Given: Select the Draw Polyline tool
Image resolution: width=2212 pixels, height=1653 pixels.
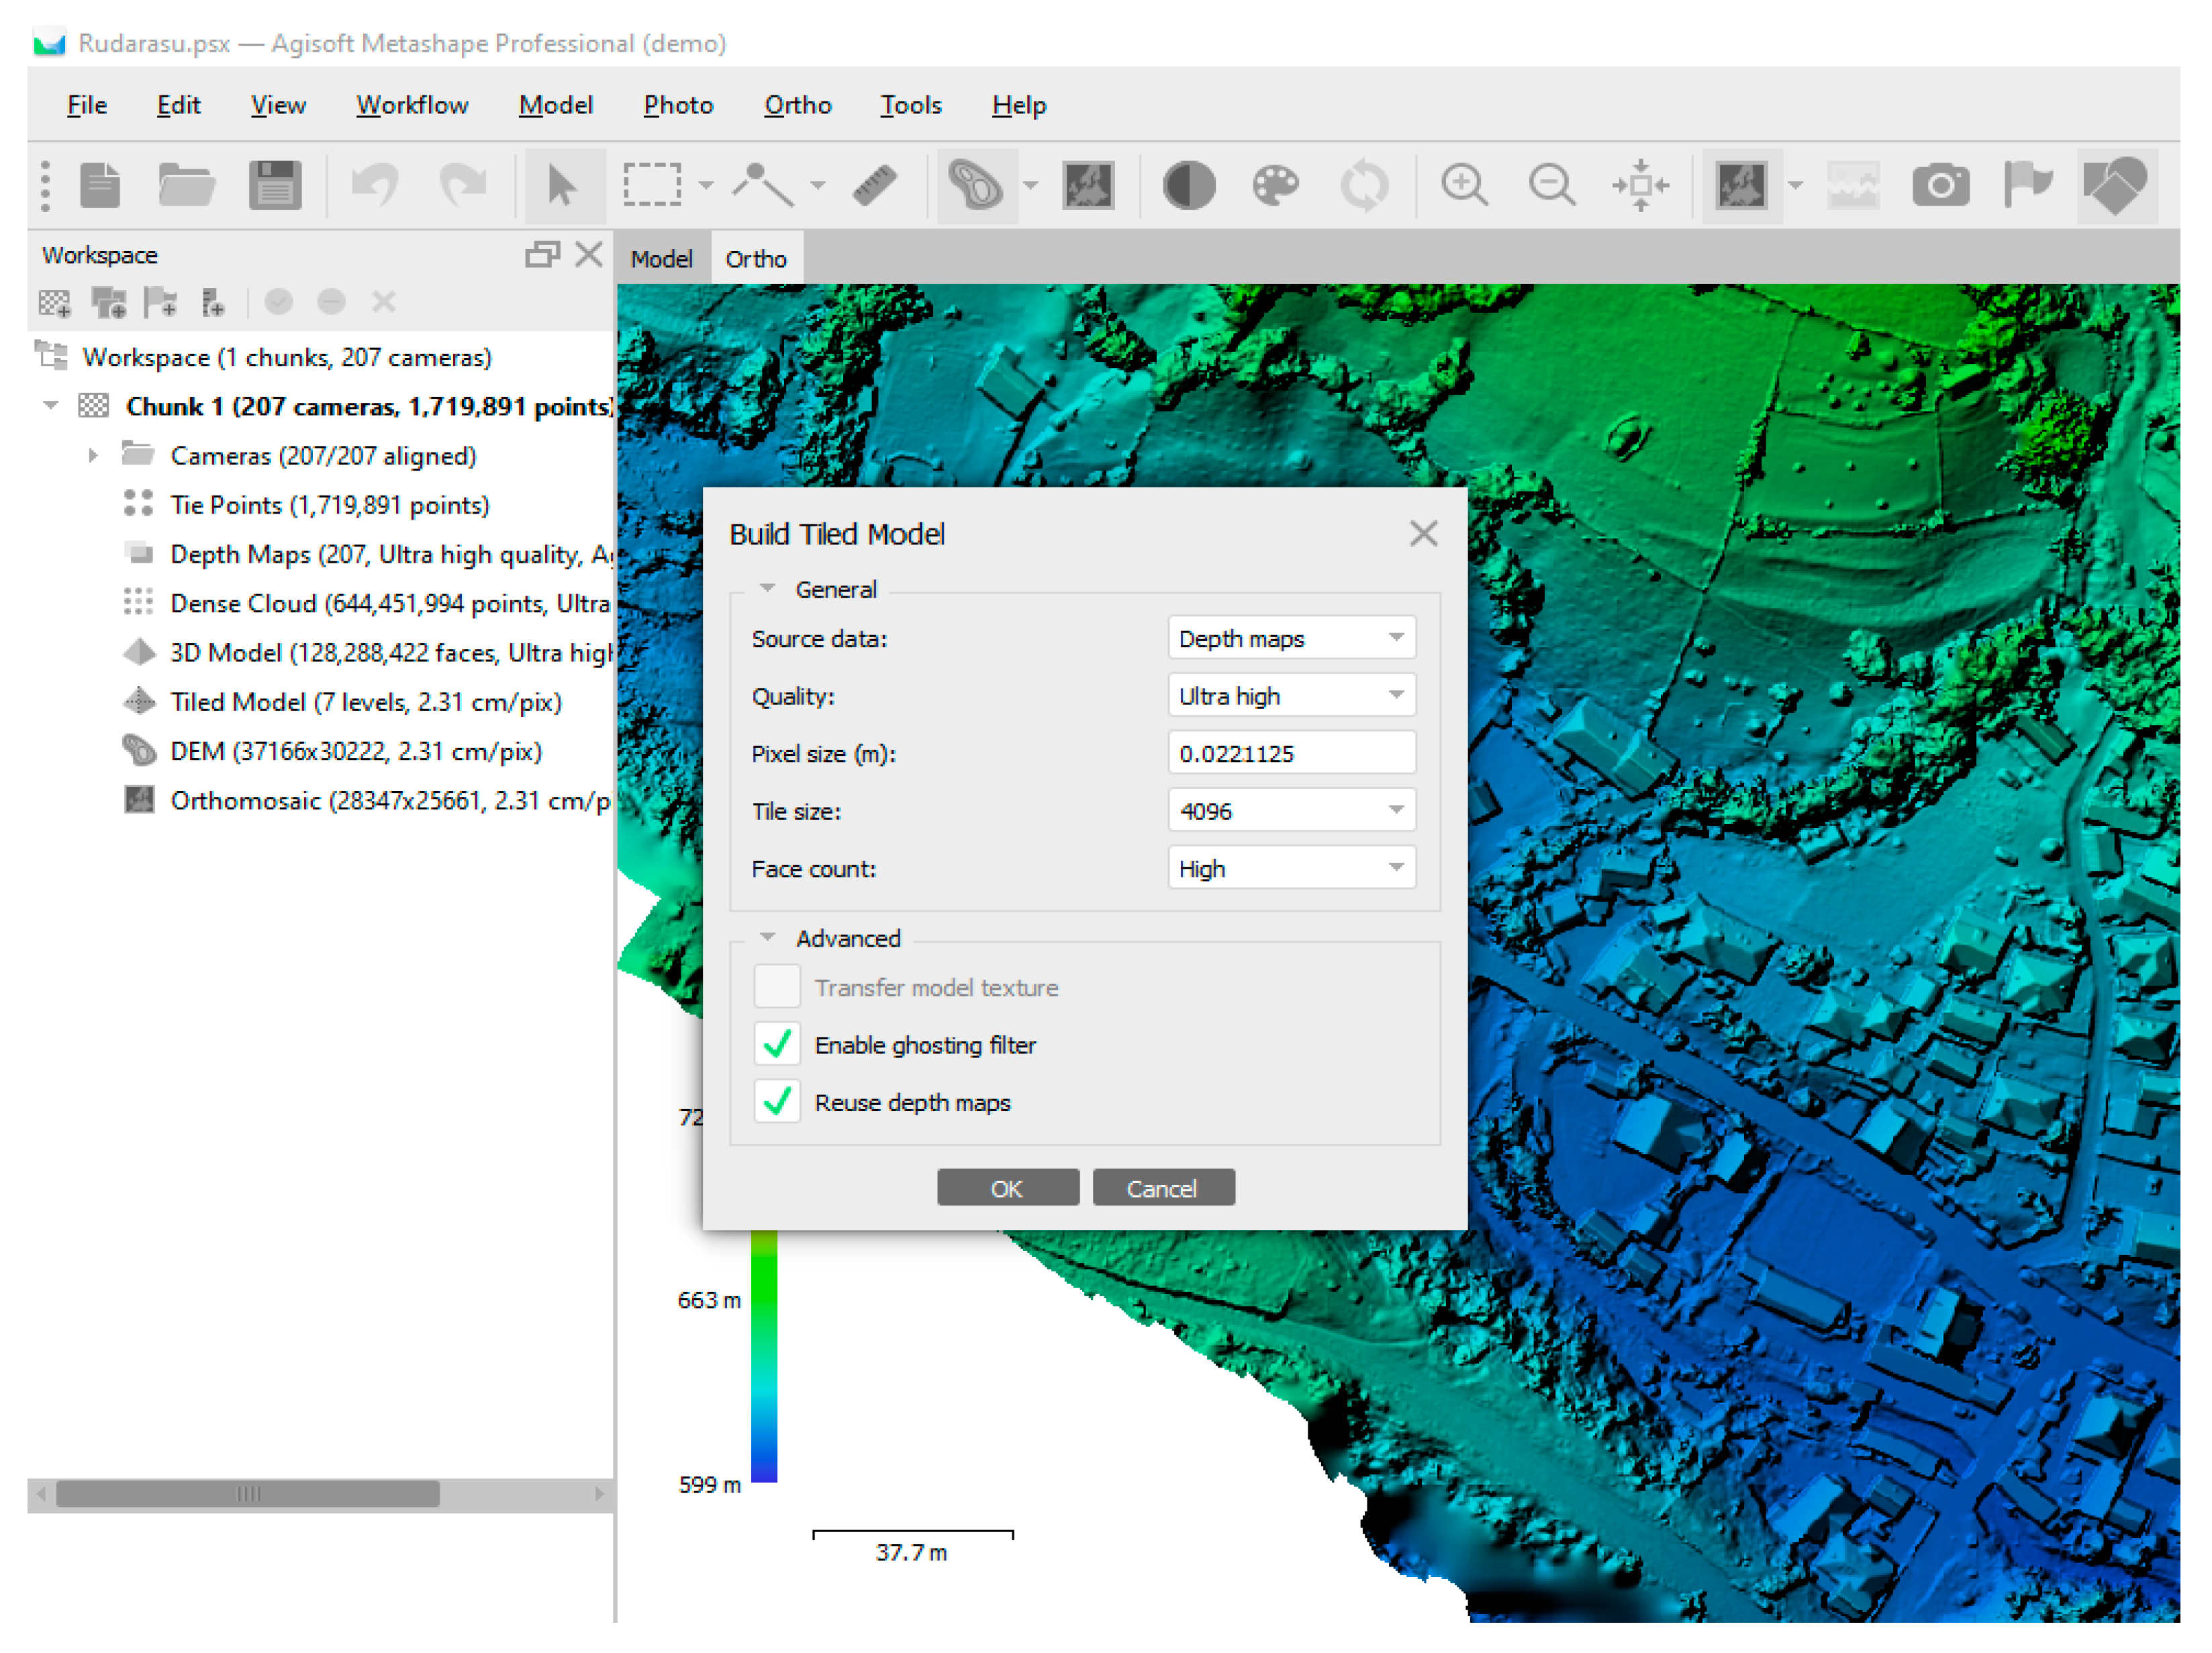Looking at the screenshot, I should click(763, 185).
